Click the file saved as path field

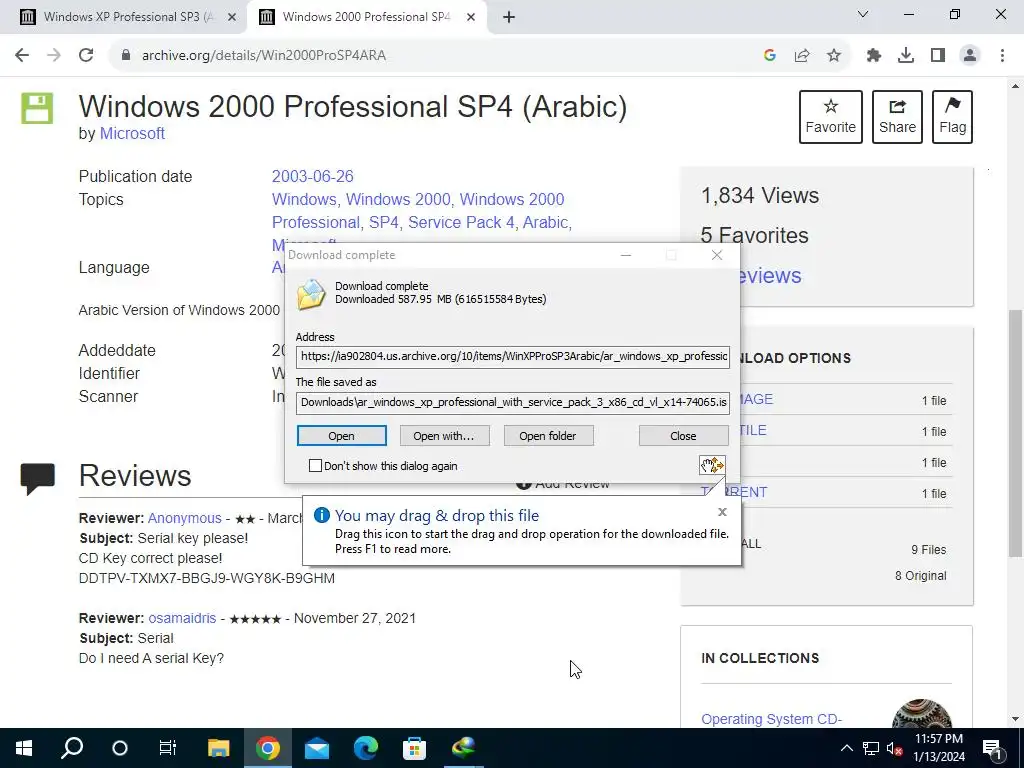[513, 402]
